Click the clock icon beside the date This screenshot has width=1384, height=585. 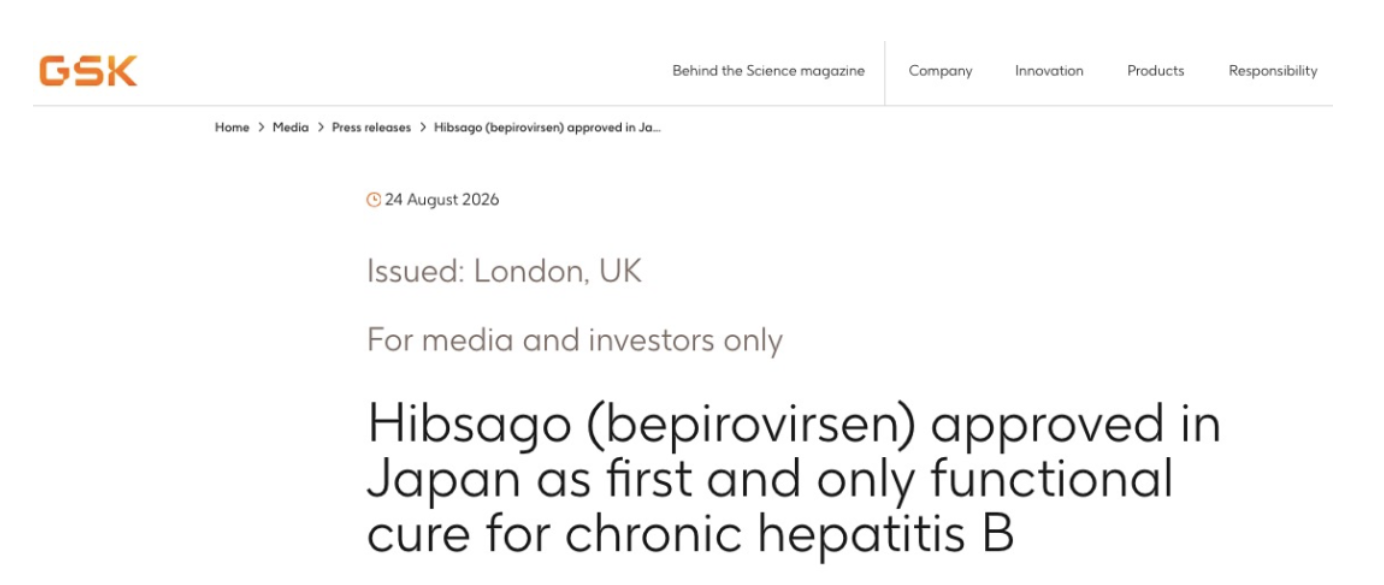tap(374, 200)
